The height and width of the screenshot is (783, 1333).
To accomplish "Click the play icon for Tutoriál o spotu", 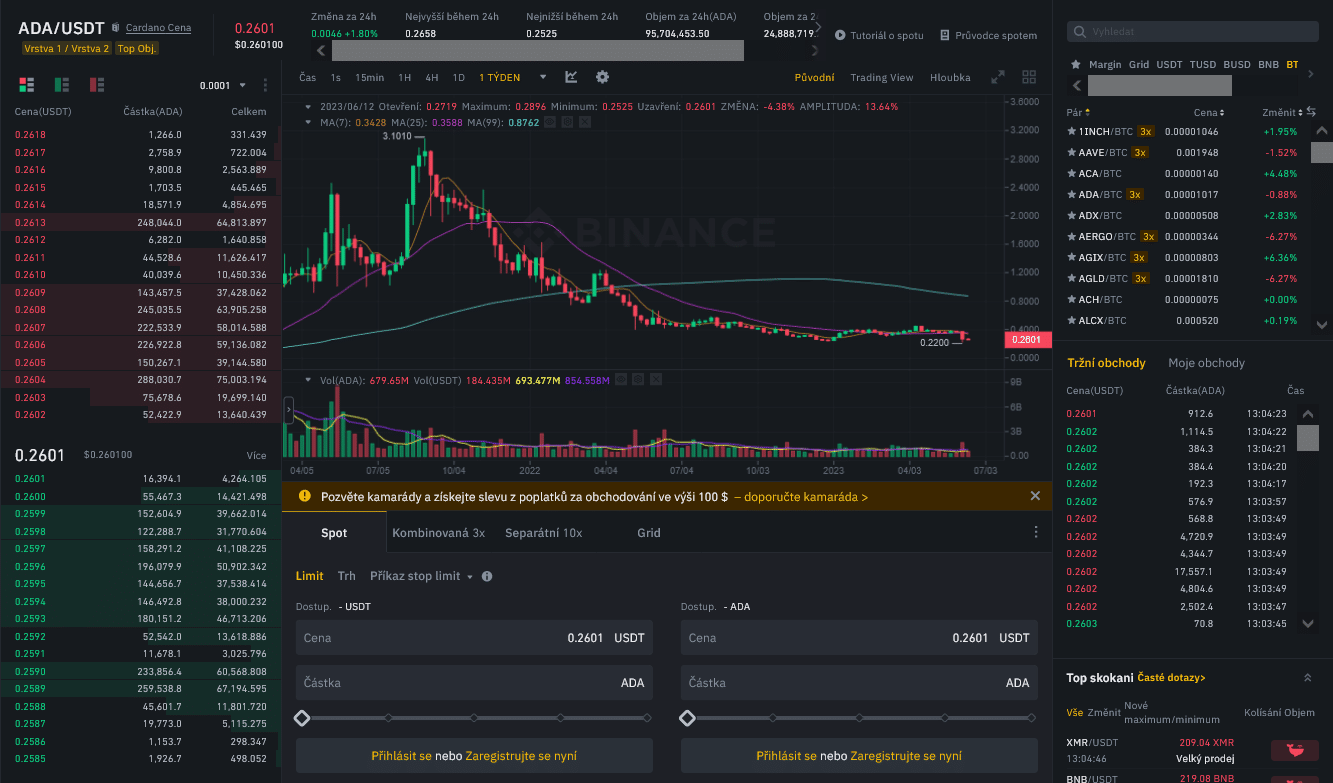I will (x=840, y=35).
